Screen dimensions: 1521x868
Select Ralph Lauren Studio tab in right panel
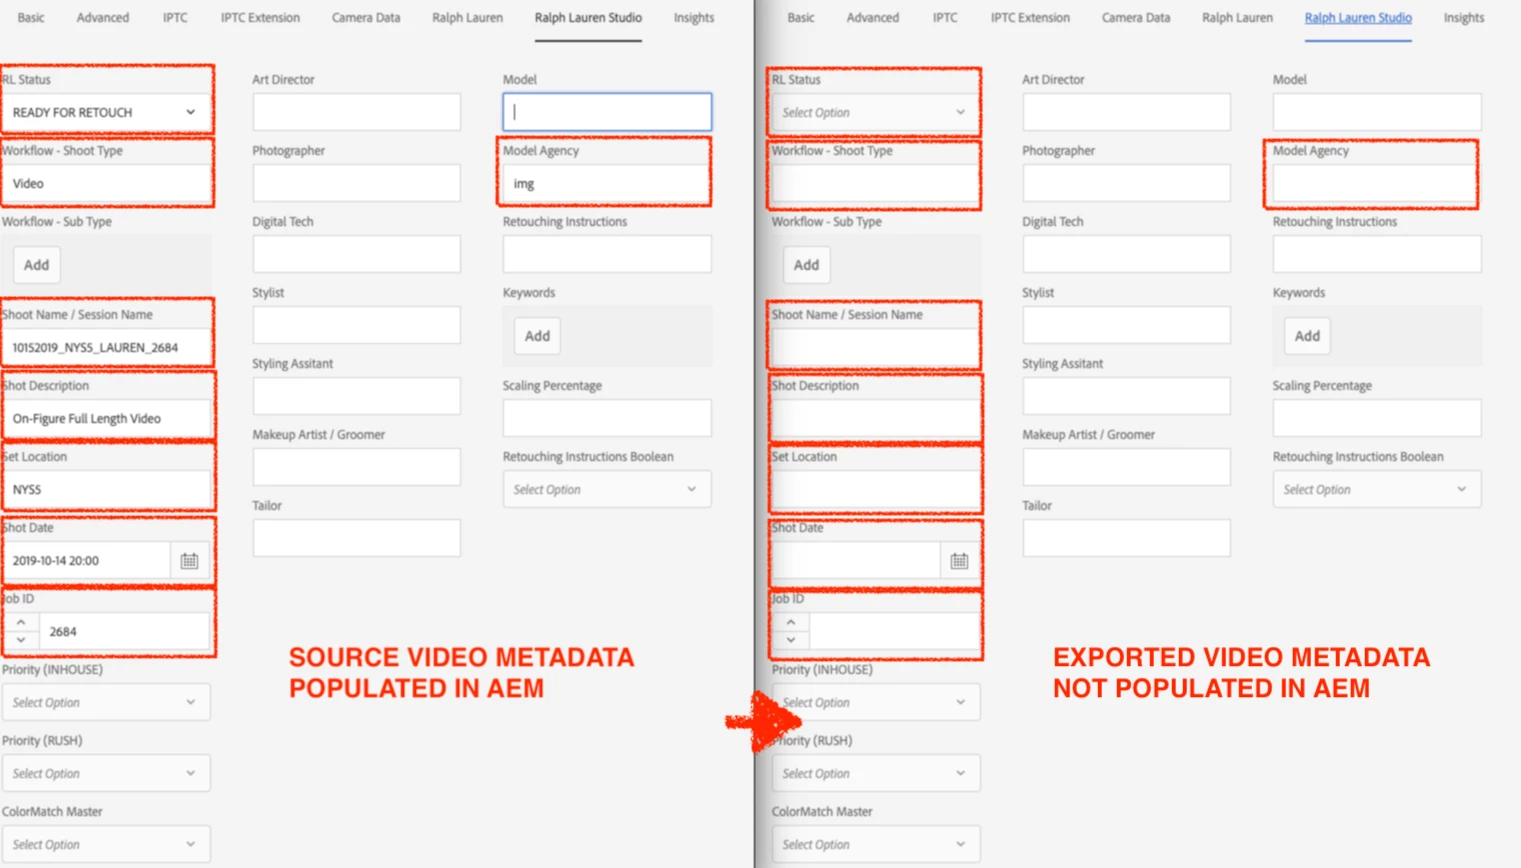coord(1358,18)
